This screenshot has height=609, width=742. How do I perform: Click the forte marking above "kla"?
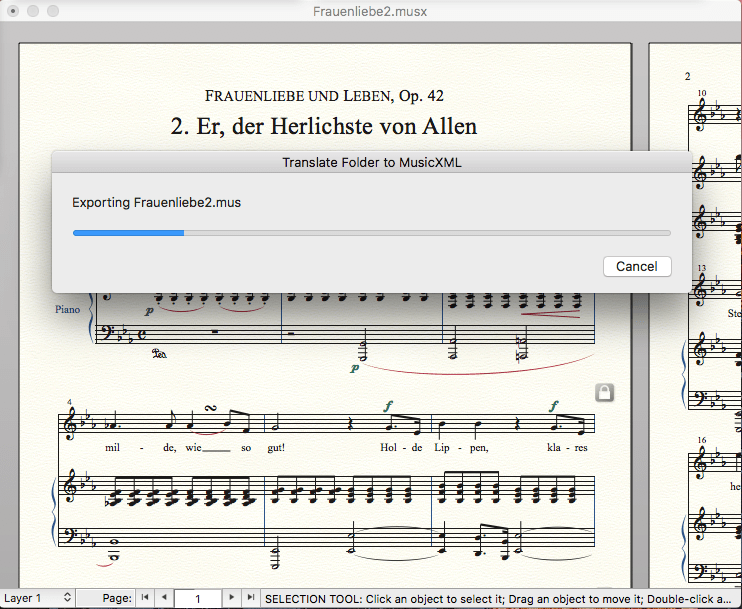tap(554, 406)
